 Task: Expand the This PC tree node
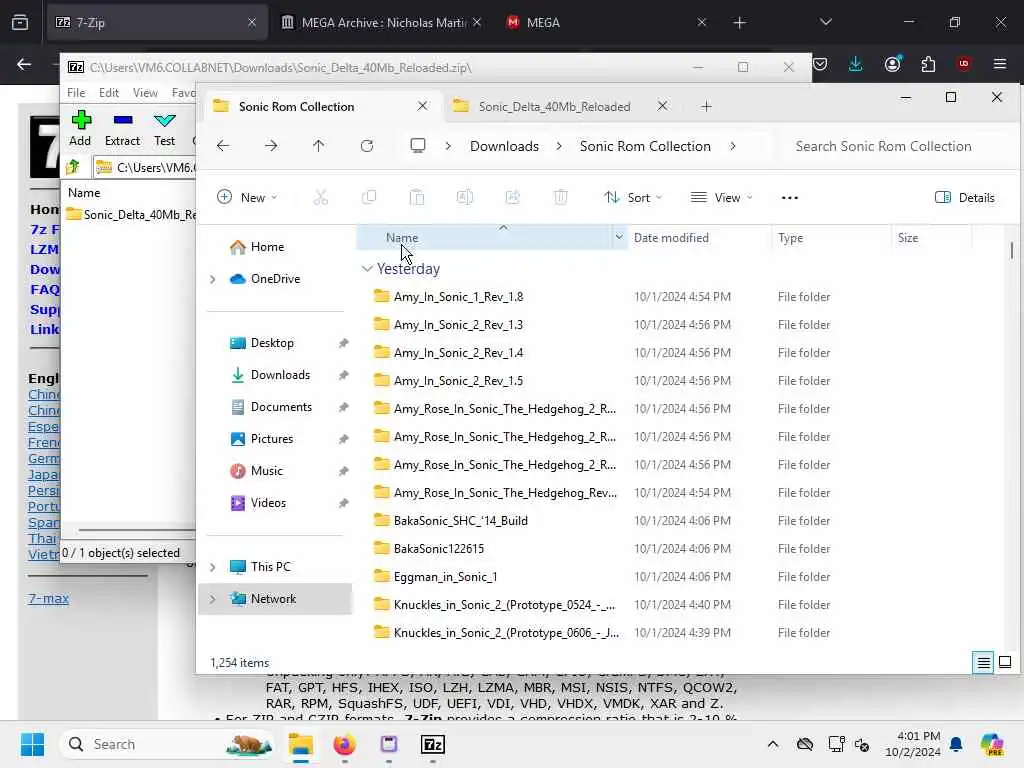(x=212, y=567)
